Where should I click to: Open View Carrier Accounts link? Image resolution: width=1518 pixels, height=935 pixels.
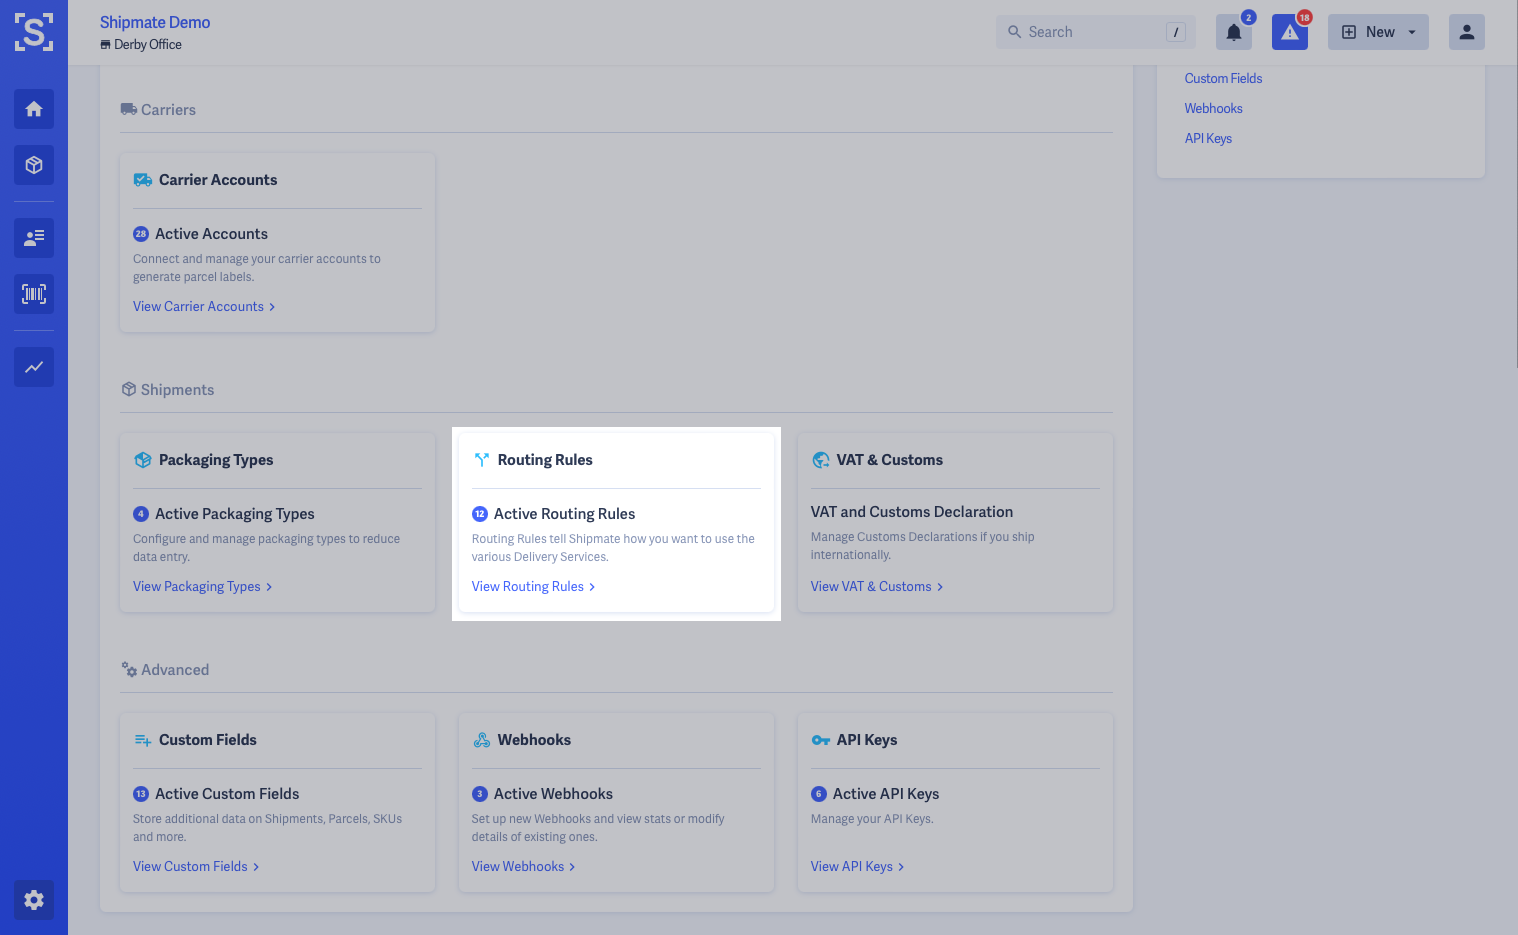(204, 307)
